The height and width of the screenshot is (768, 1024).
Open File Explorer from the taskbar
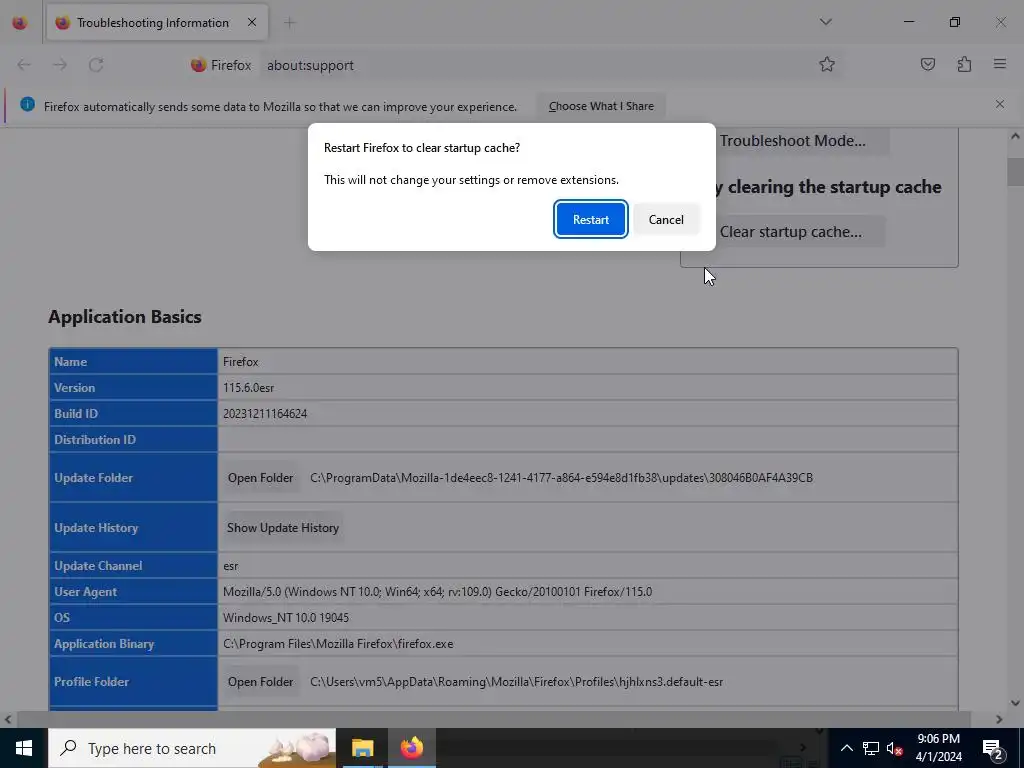[x=362, y=748]
